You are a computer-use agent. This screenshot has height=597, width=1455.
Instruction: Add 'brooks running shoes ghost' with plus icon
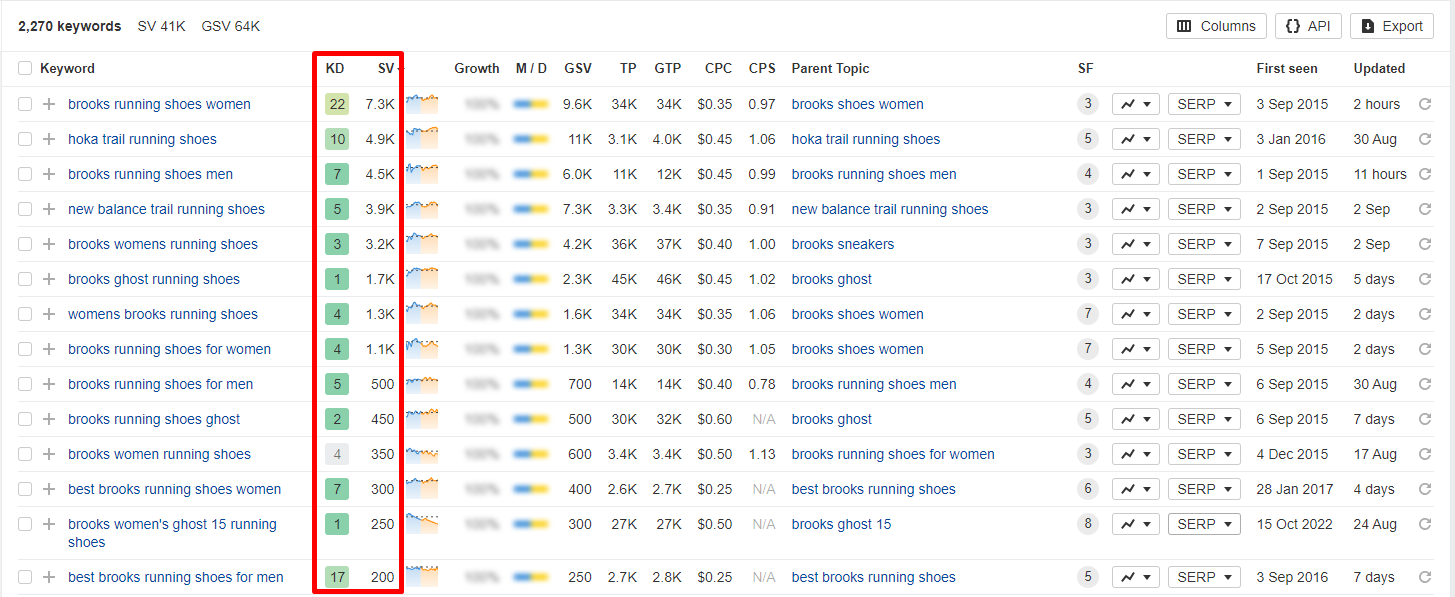point(49,419)
